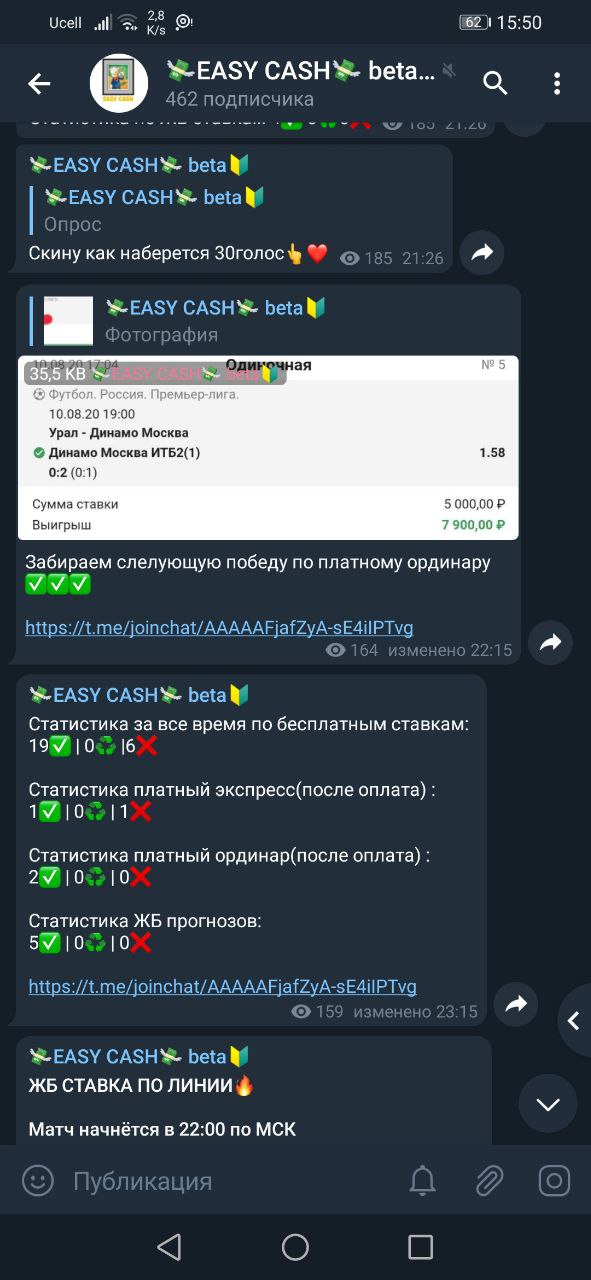591x1280 pixels.
Task: Toggle the notification bell for posts
Action: point(423,1181)
